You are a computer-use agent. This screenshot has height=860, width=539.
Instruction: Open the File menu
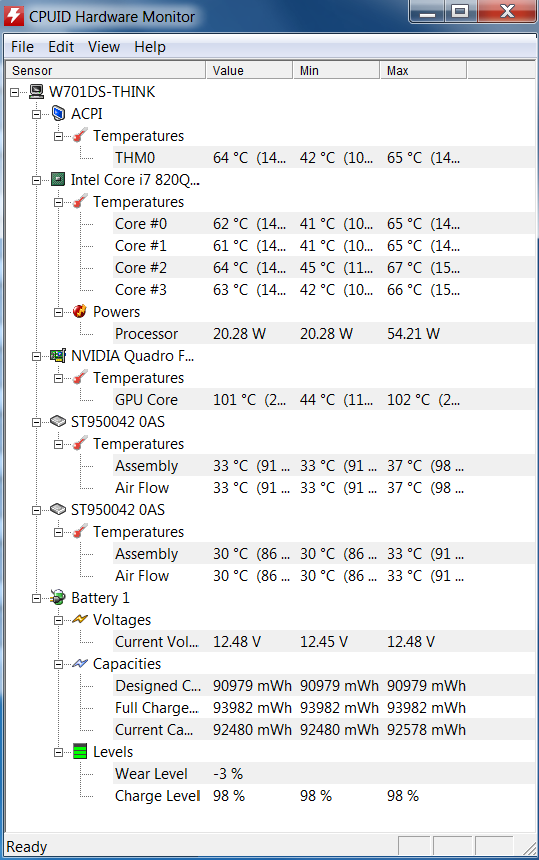(x=22, y=47)
